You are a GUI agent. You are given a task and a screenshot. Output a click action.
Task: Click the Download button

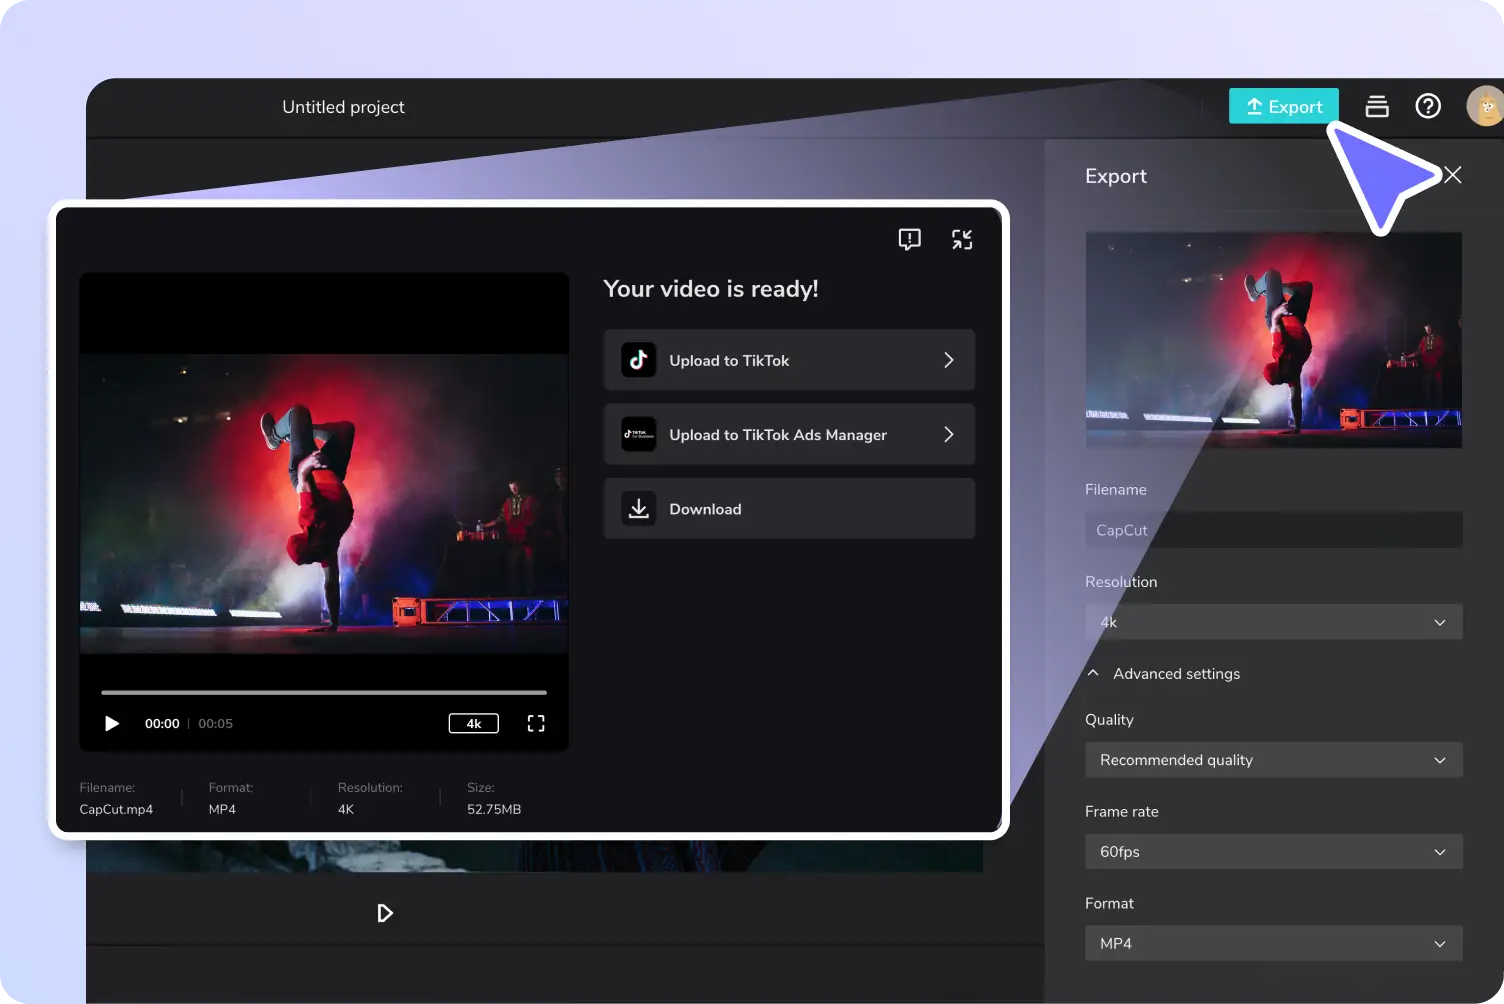click(789, 509)
